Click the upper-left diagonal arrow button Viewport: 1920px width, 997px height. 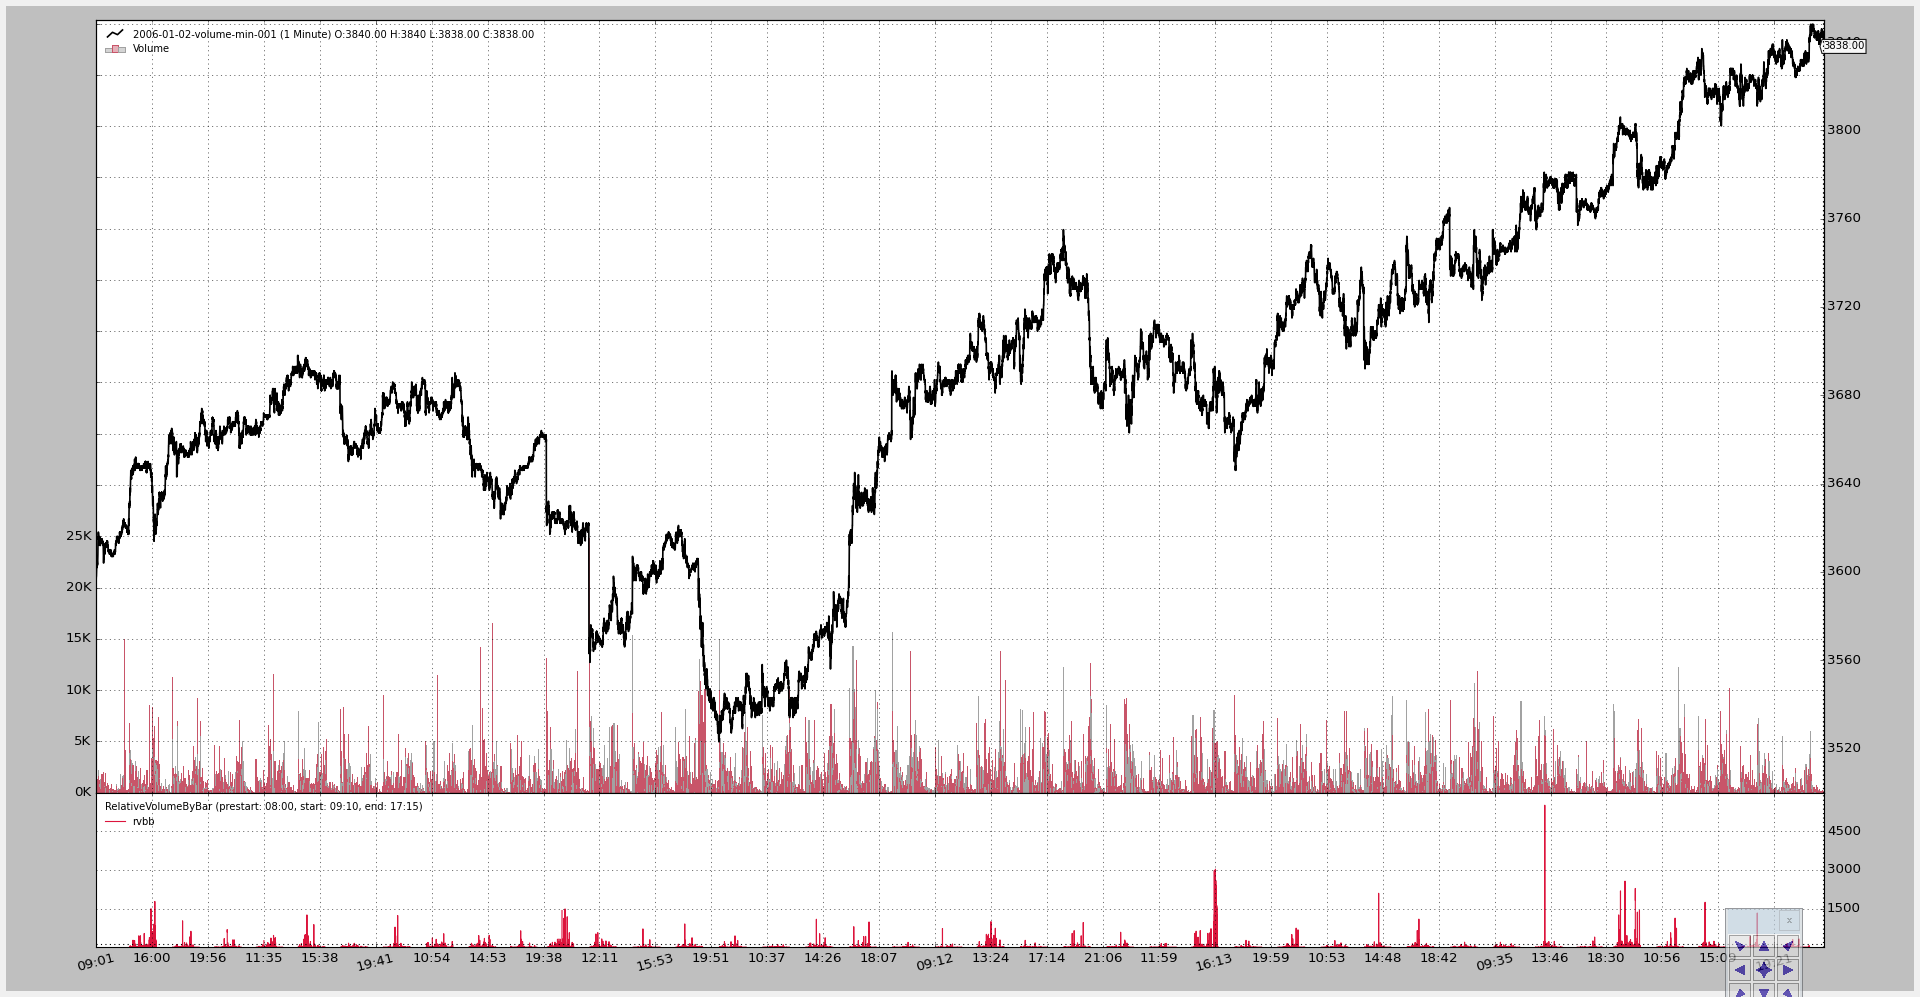coord(1740,946)
